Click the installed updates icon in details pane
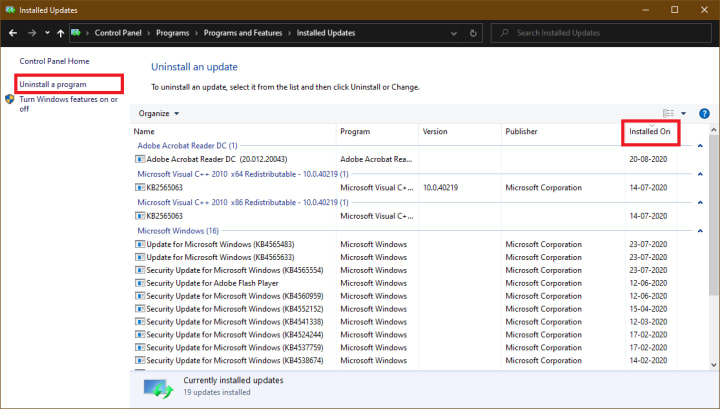This screenshot has width=720, height=409. tap(158, 388)
